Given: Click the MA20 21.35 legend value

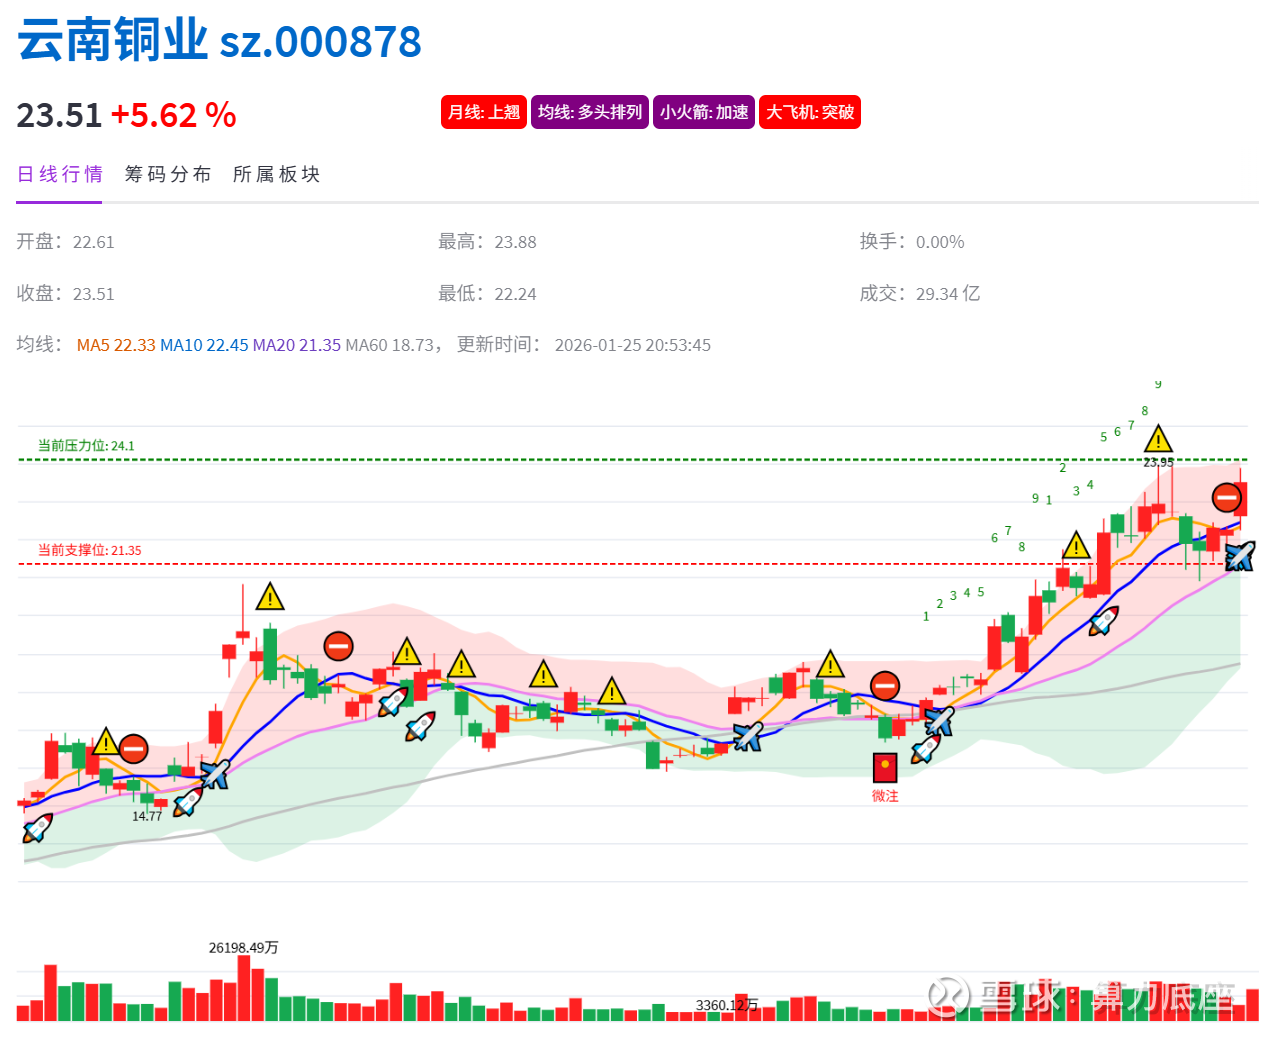Looking at the screenshot, I should point(297,345).
